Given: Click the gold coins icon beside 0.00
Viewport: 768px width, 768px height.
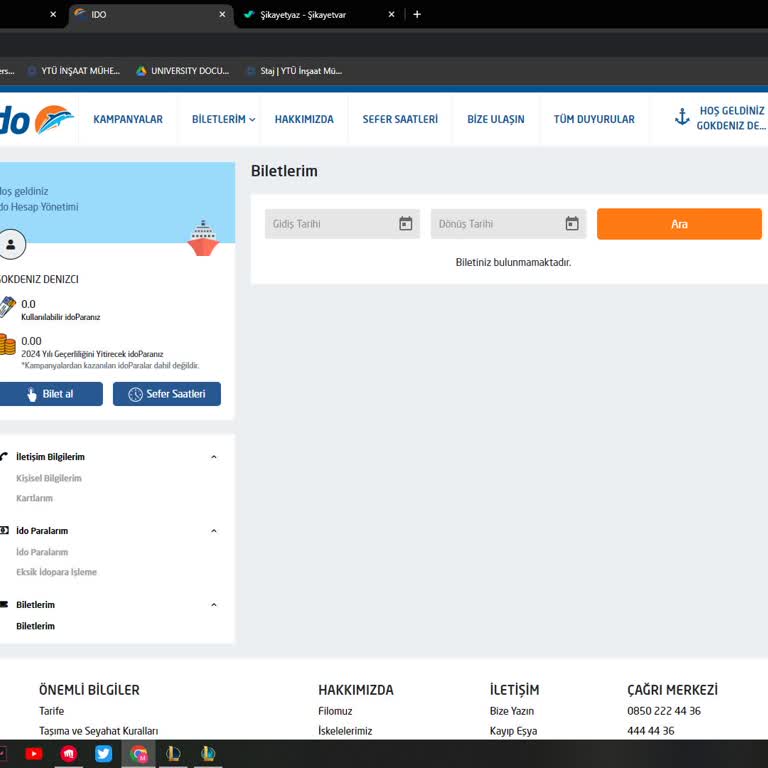Looking at the screenshot, I should (7, 344).
